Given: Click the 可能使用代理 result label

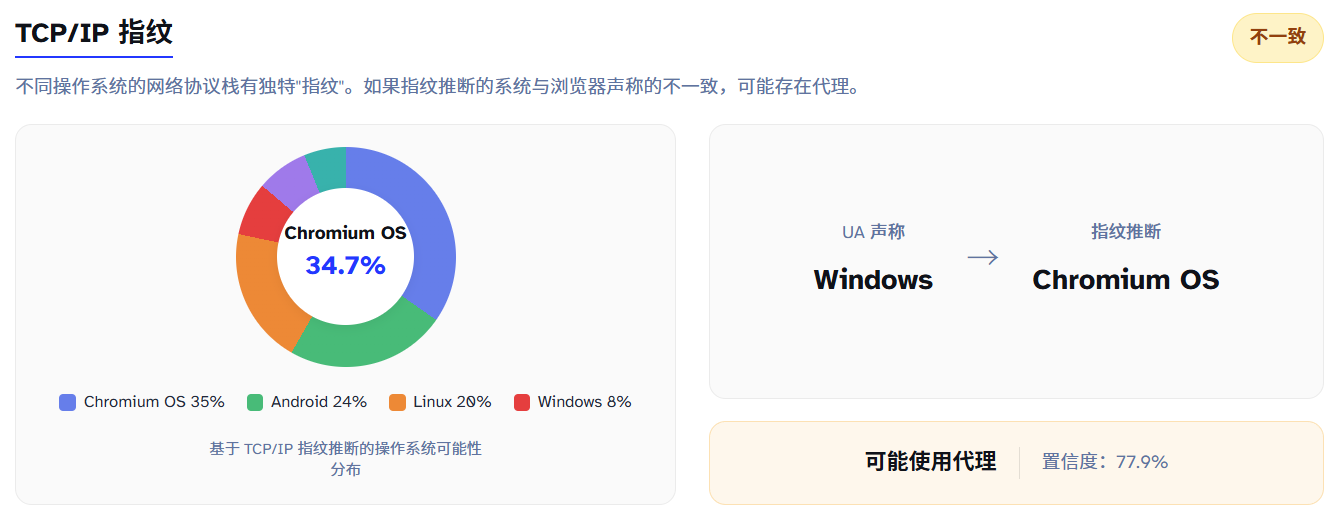Looking at the screenshot, I should [930, 462].
